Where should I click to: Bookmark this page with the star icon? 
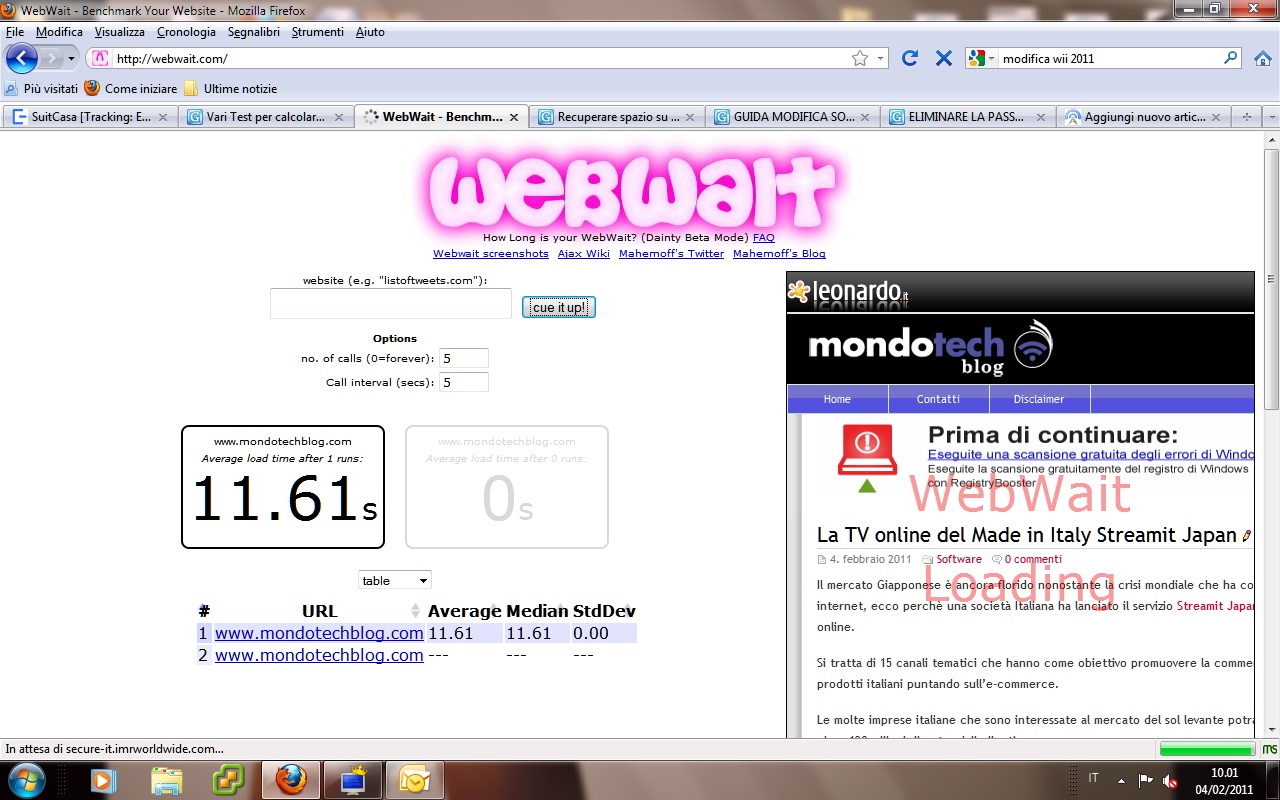(860, 58)
